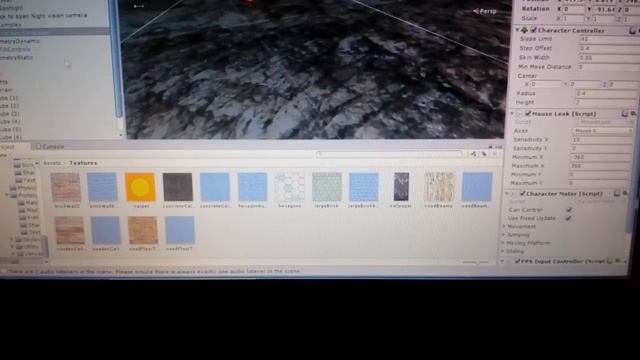Open the Axes dropdown showing Mouse X

coord(602,131)
